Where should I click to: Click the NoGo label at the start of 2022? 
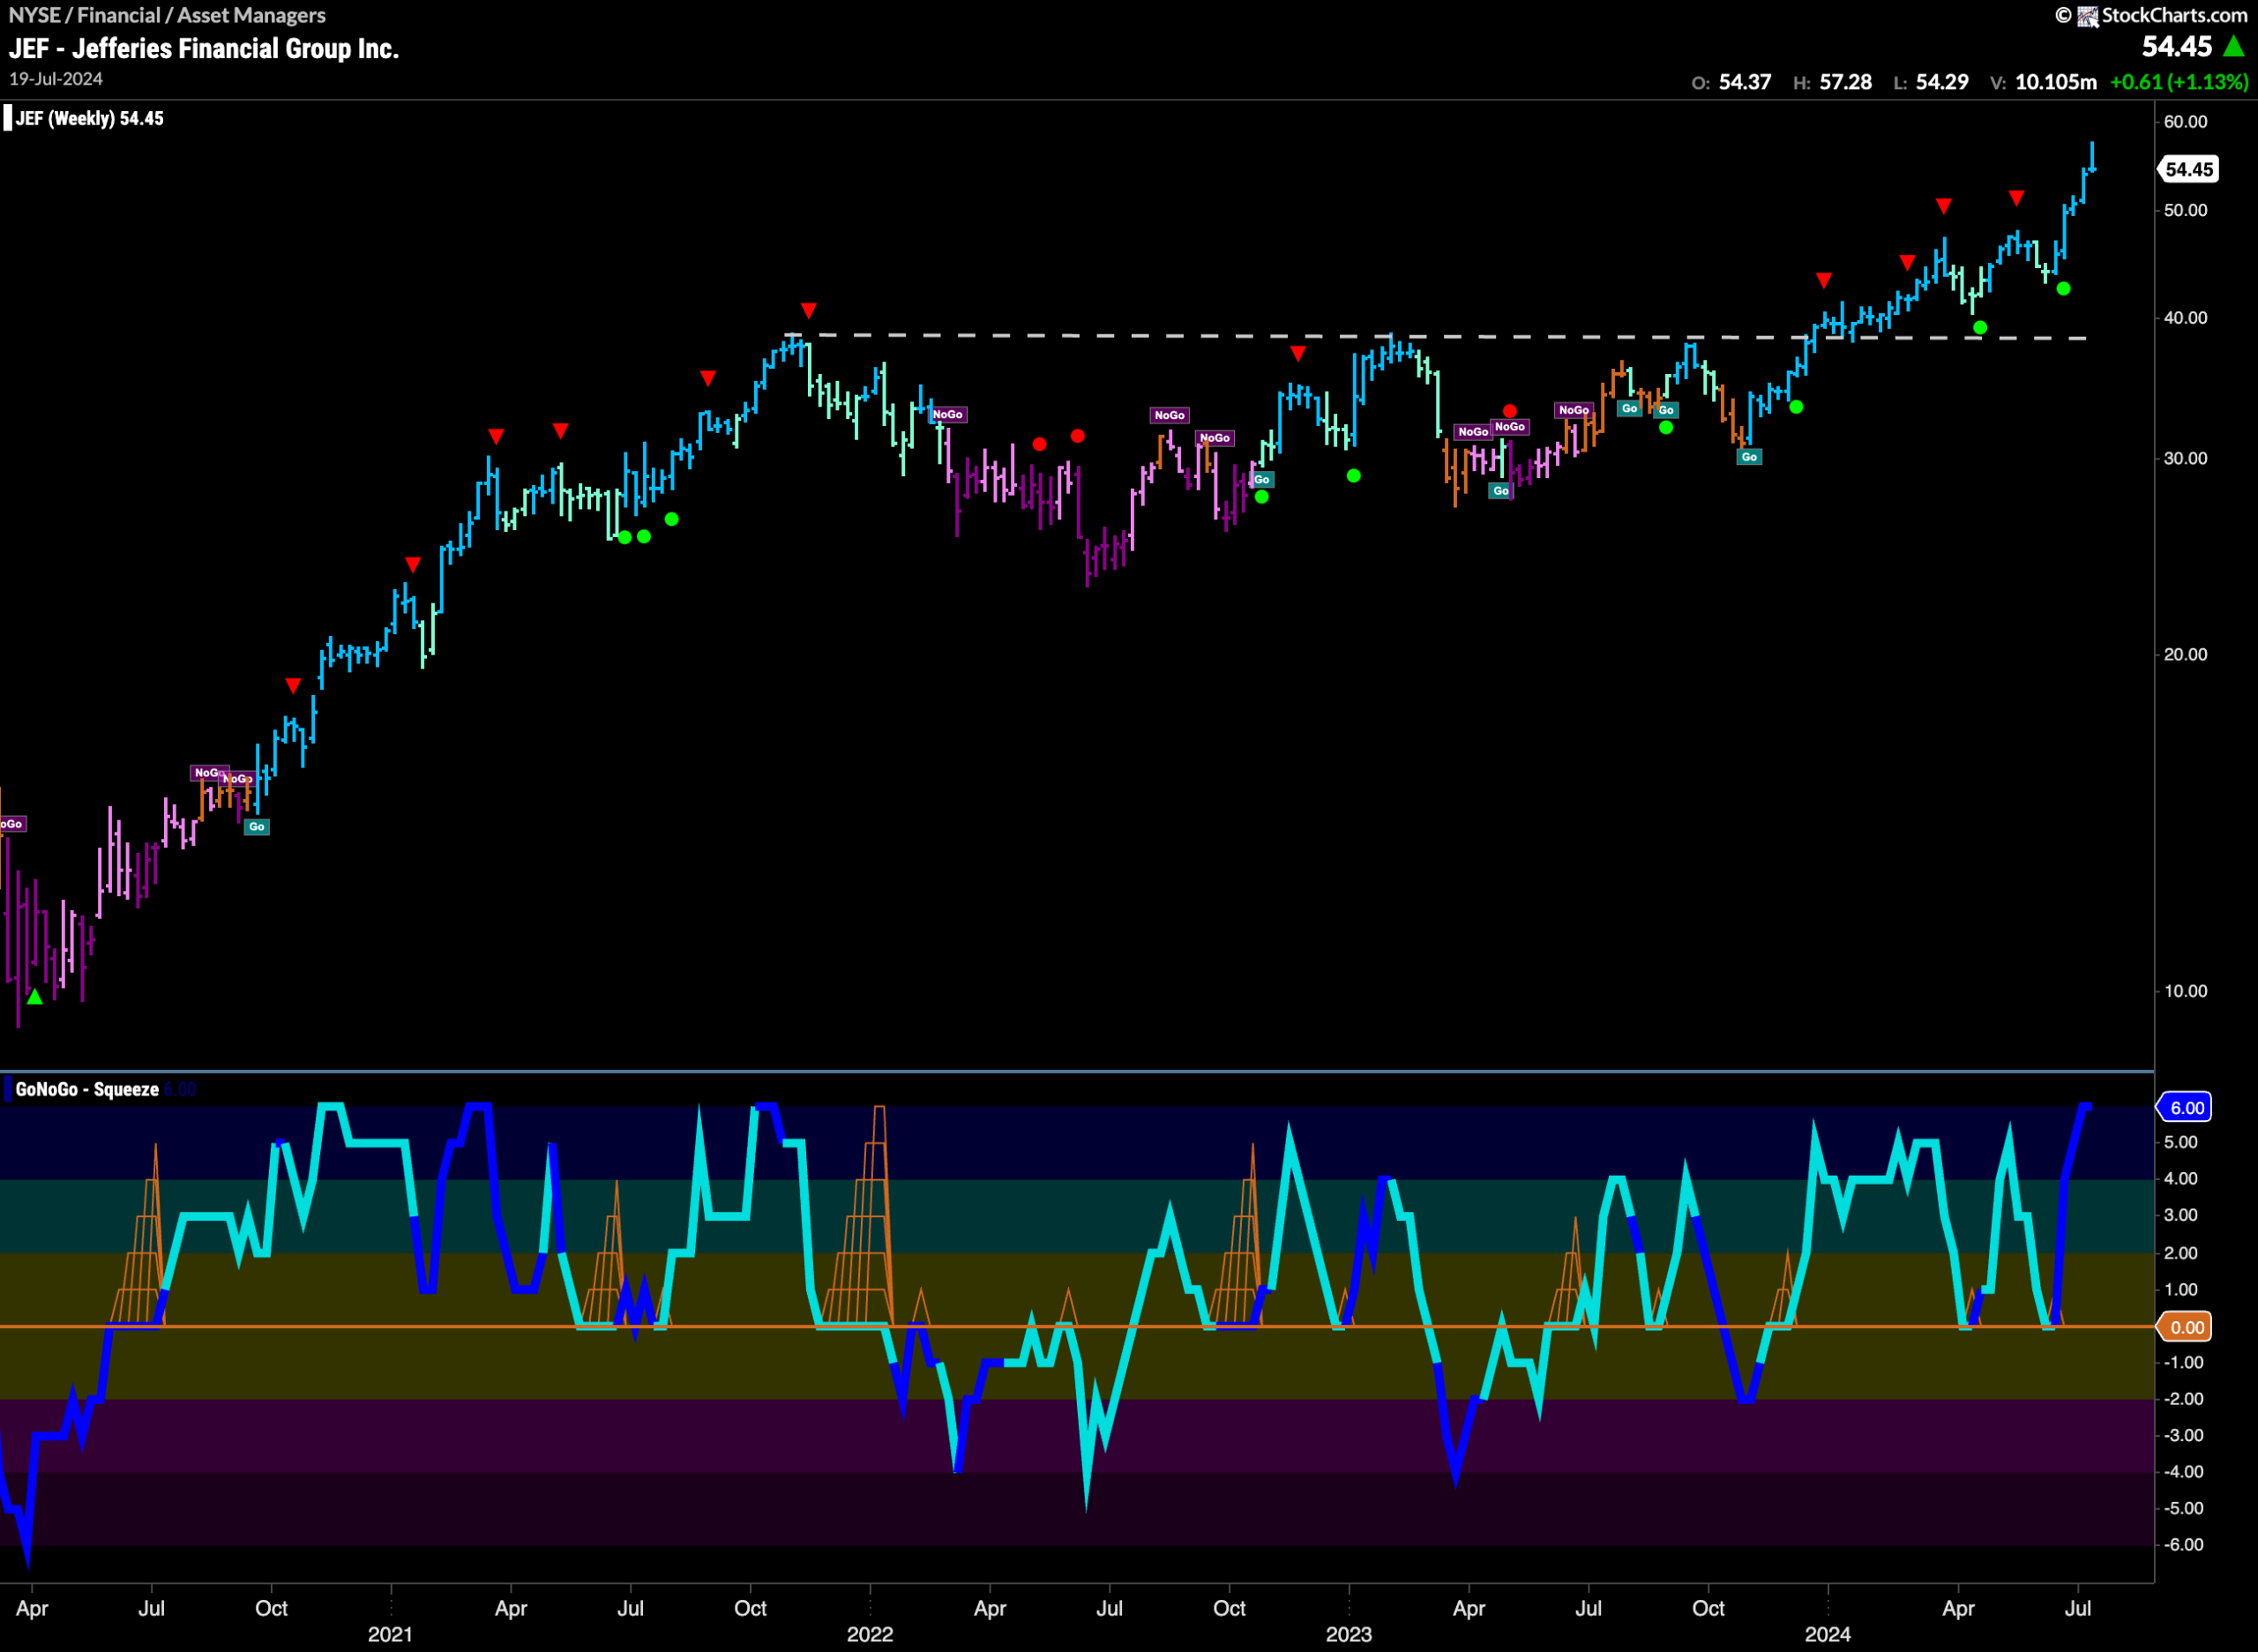click(947, 414)
